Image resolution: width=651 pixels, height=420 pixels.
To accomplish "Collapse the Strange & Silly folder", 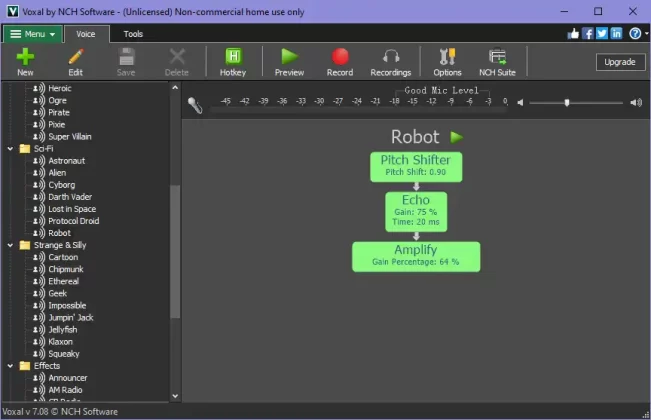I will click(10, 245).
